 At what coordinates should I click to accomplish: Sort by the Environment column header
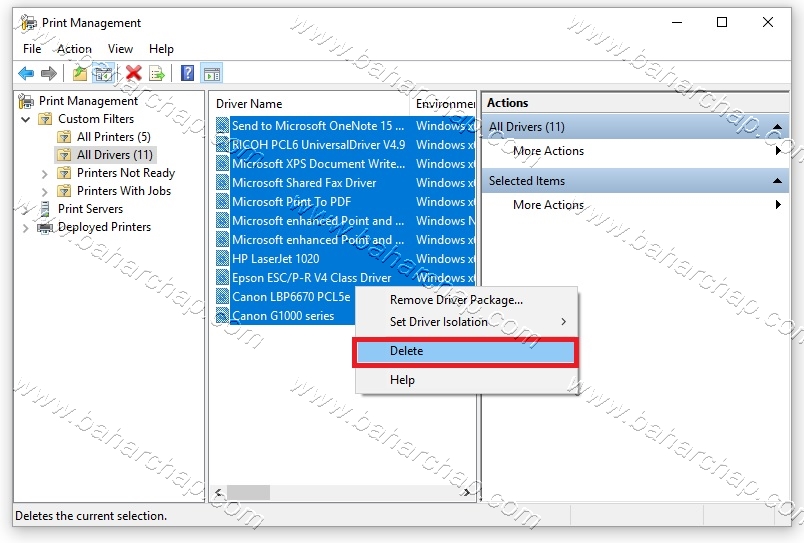tap(444, 104)
